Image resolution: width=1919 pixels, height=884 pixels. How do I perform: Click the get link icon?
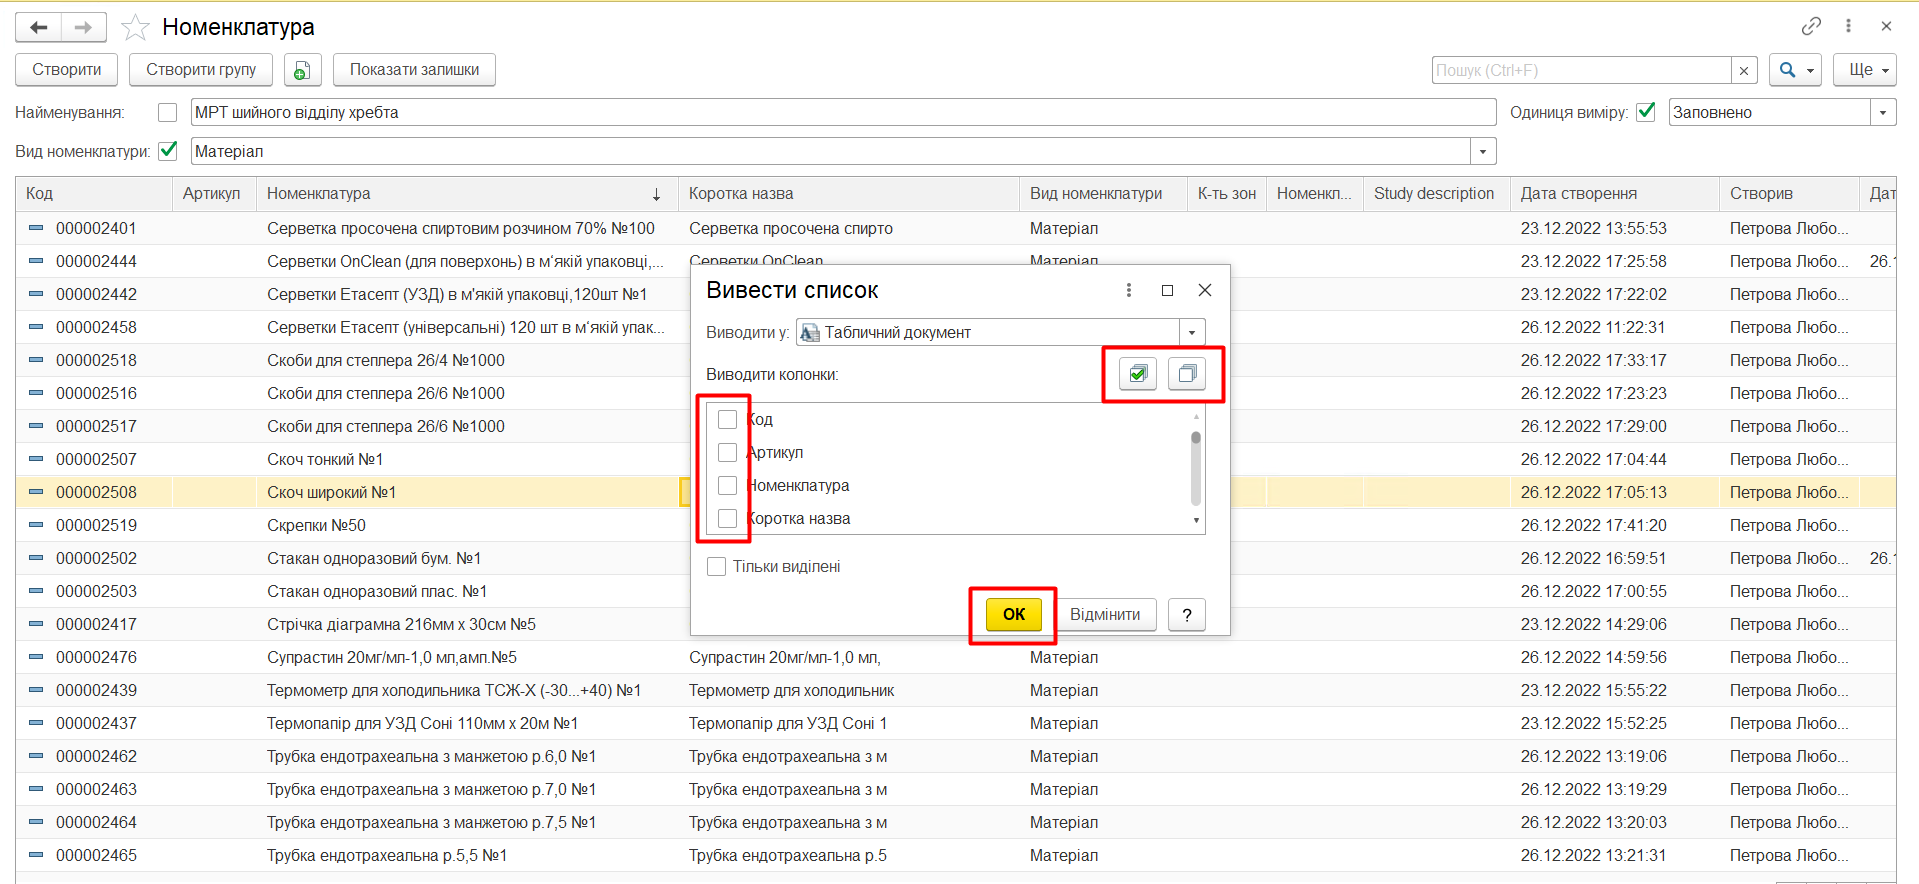pyautogui.click(x=1811, y=26)
